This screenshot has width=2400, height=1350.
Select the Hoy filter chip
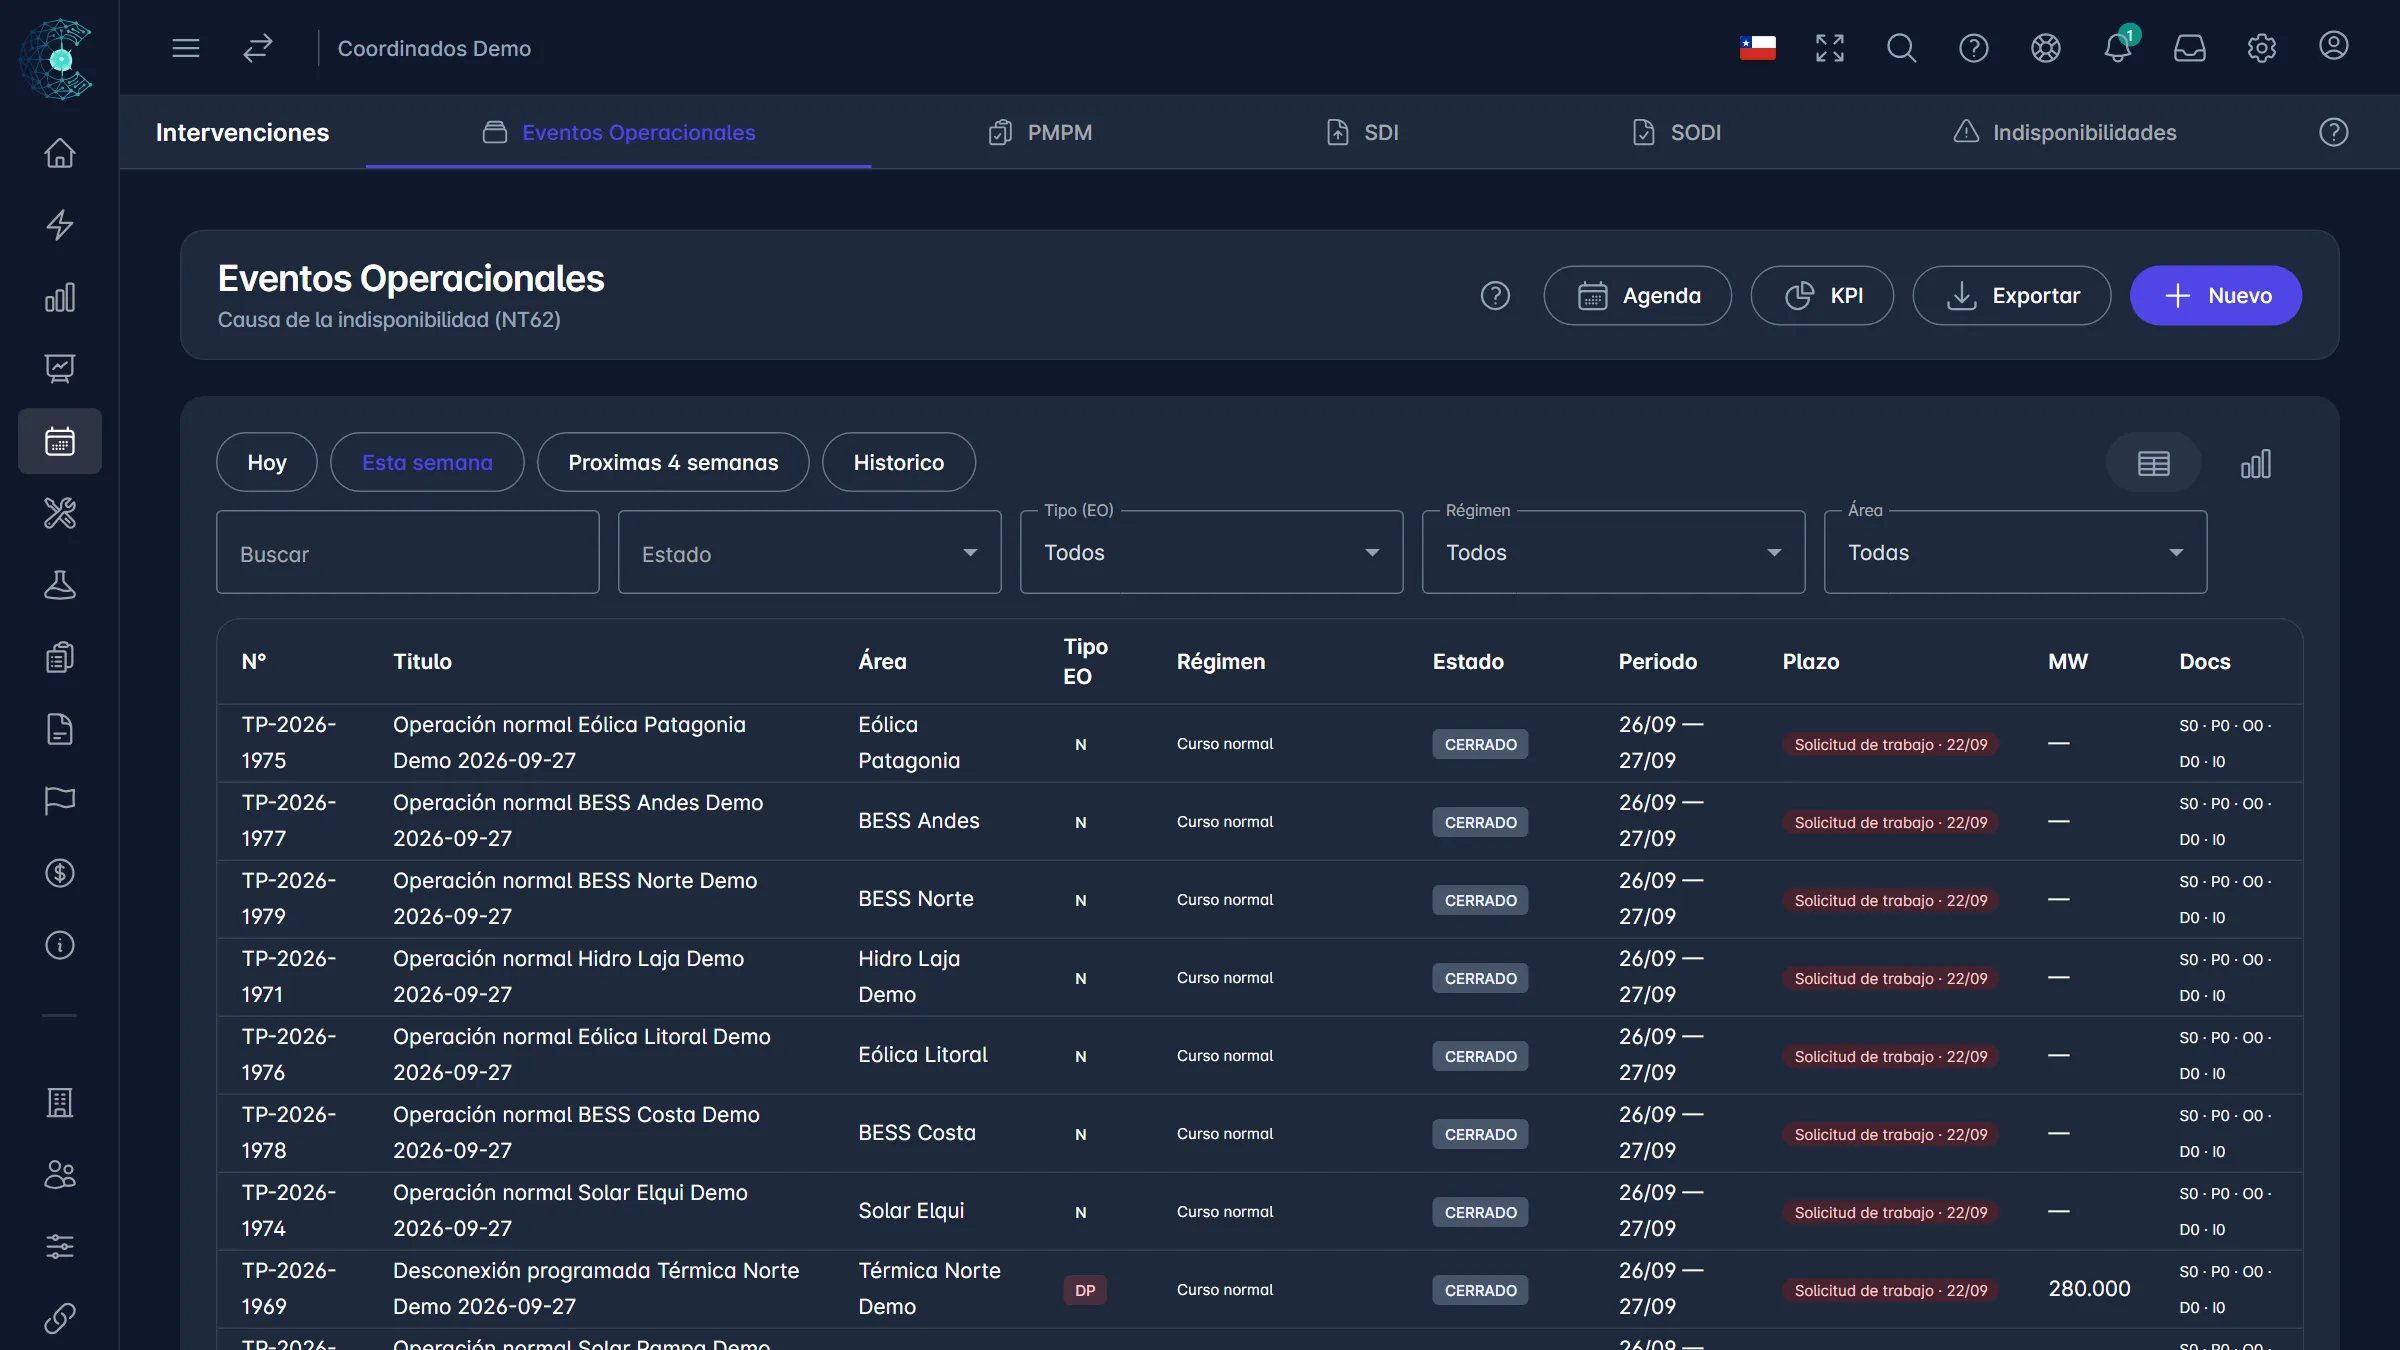(x=267, y=462)
